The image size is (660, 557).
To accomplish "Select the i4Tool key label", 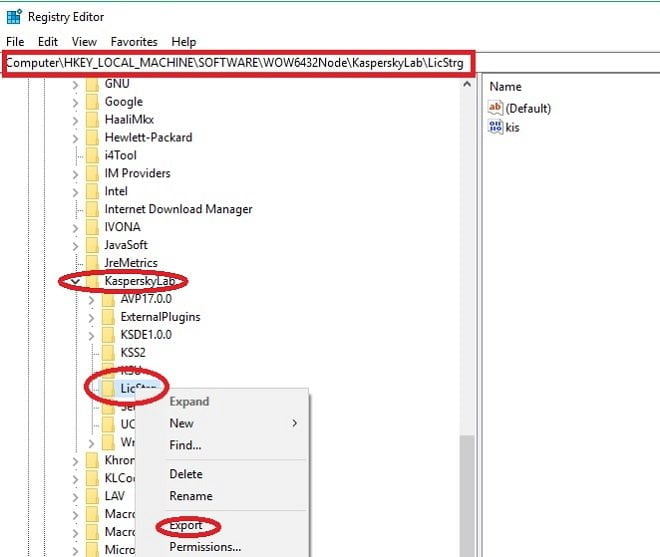I will click(120, 155).
